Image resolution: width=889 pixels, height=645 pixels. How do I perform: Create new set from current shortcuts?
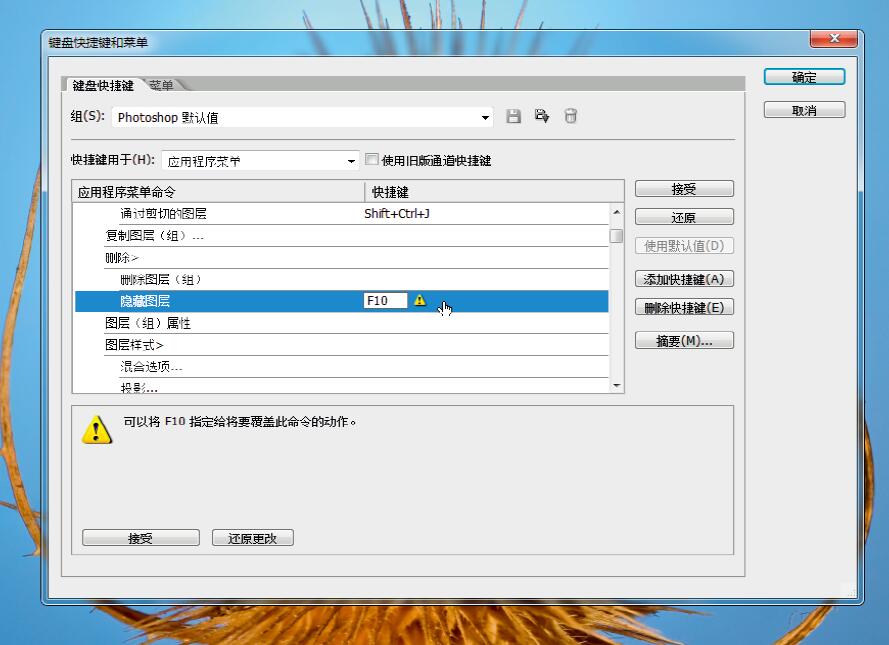point(541,116)
